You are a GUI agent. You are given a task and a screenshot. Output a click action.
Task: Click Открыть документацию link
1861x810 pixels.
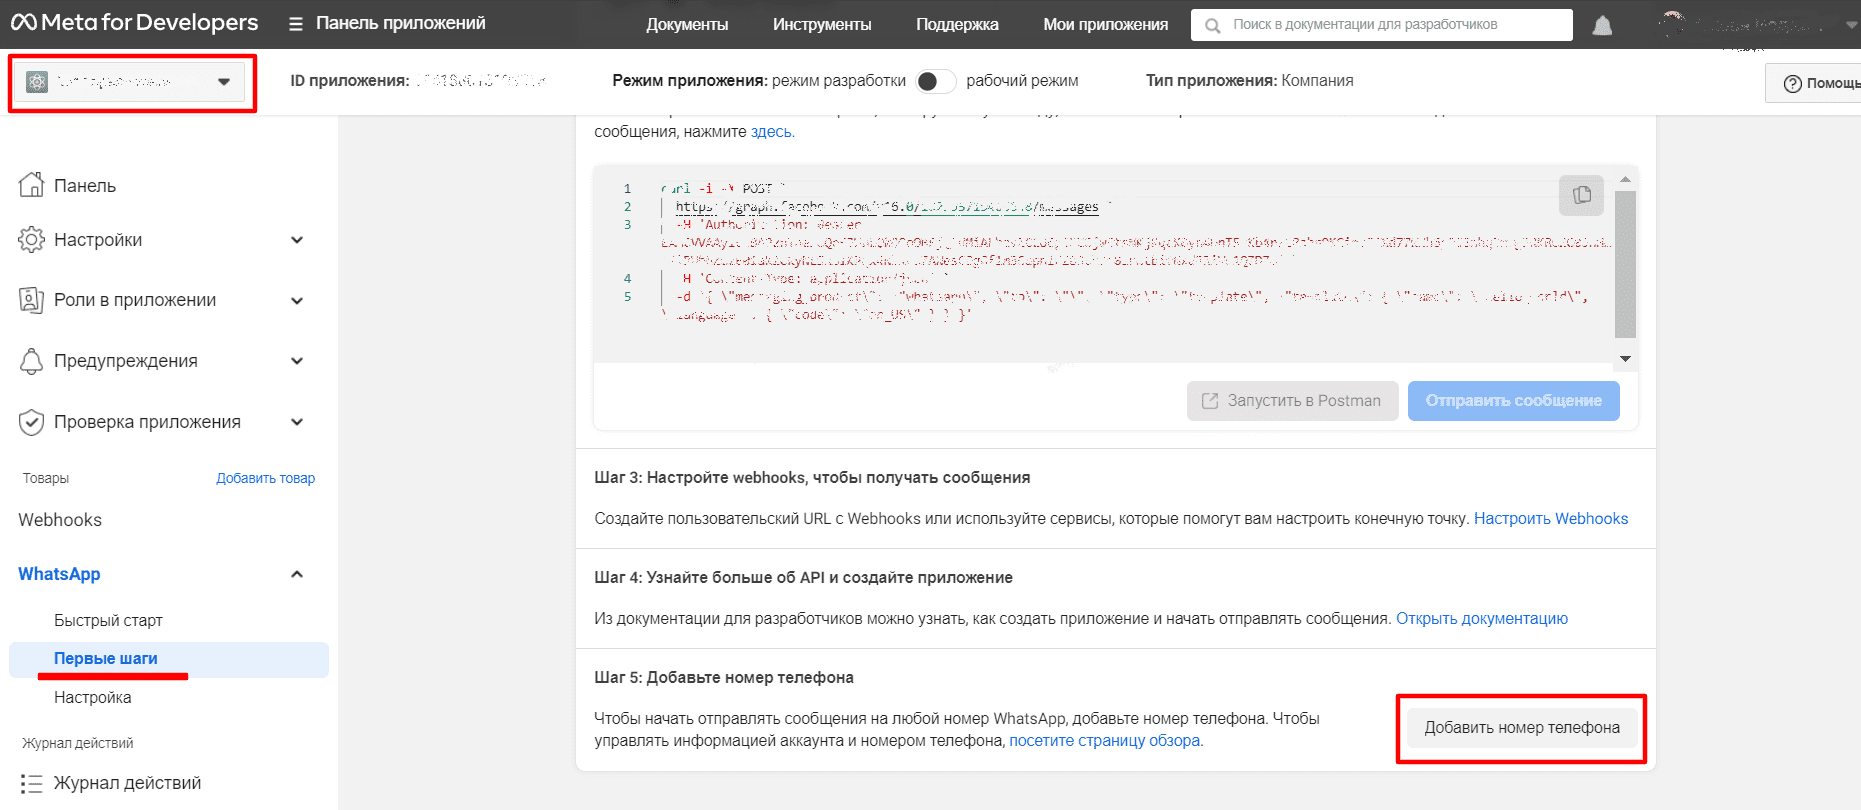(x=1482, y=618)
